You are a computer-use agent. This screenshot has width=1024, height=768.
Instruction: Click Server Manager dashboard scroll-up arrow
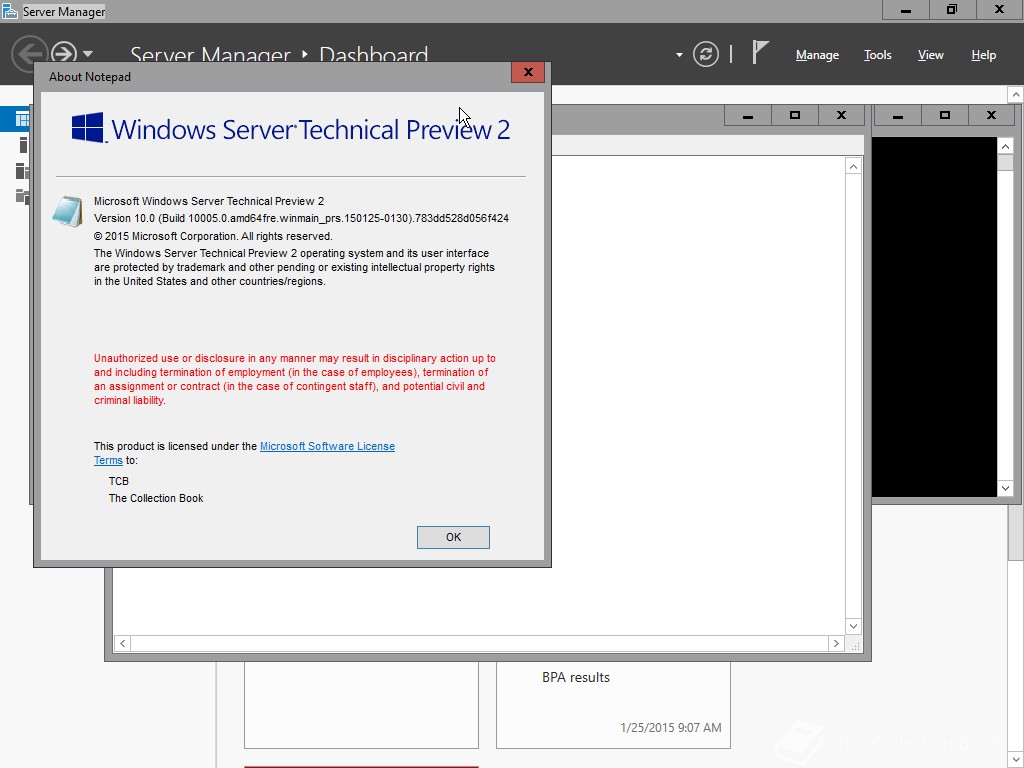(x=1016, y=95)
